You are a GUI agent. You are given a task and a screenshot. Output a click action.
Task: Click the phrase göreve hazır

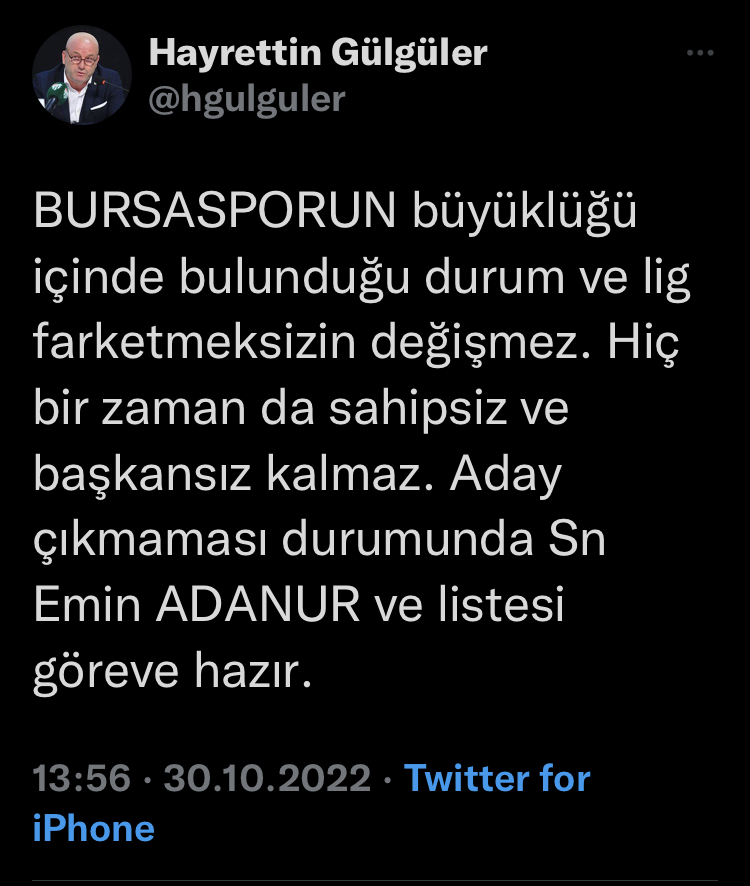pos(172,672)
